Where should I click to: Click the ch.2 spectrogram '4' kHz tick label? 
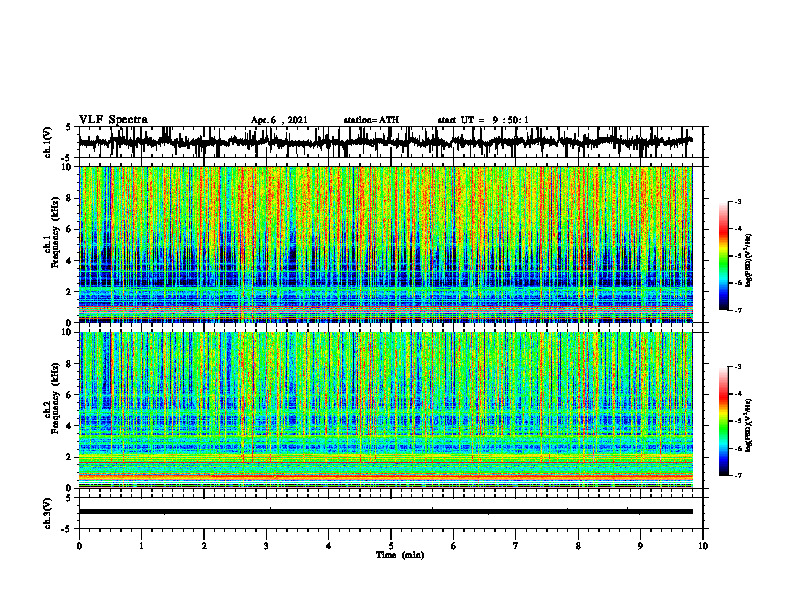tap(70, 426)
